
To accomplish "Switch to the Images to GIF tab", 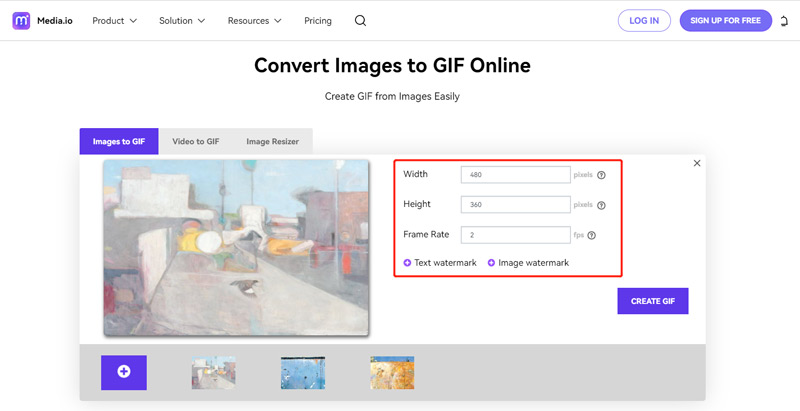I will [x=119, y=141].
